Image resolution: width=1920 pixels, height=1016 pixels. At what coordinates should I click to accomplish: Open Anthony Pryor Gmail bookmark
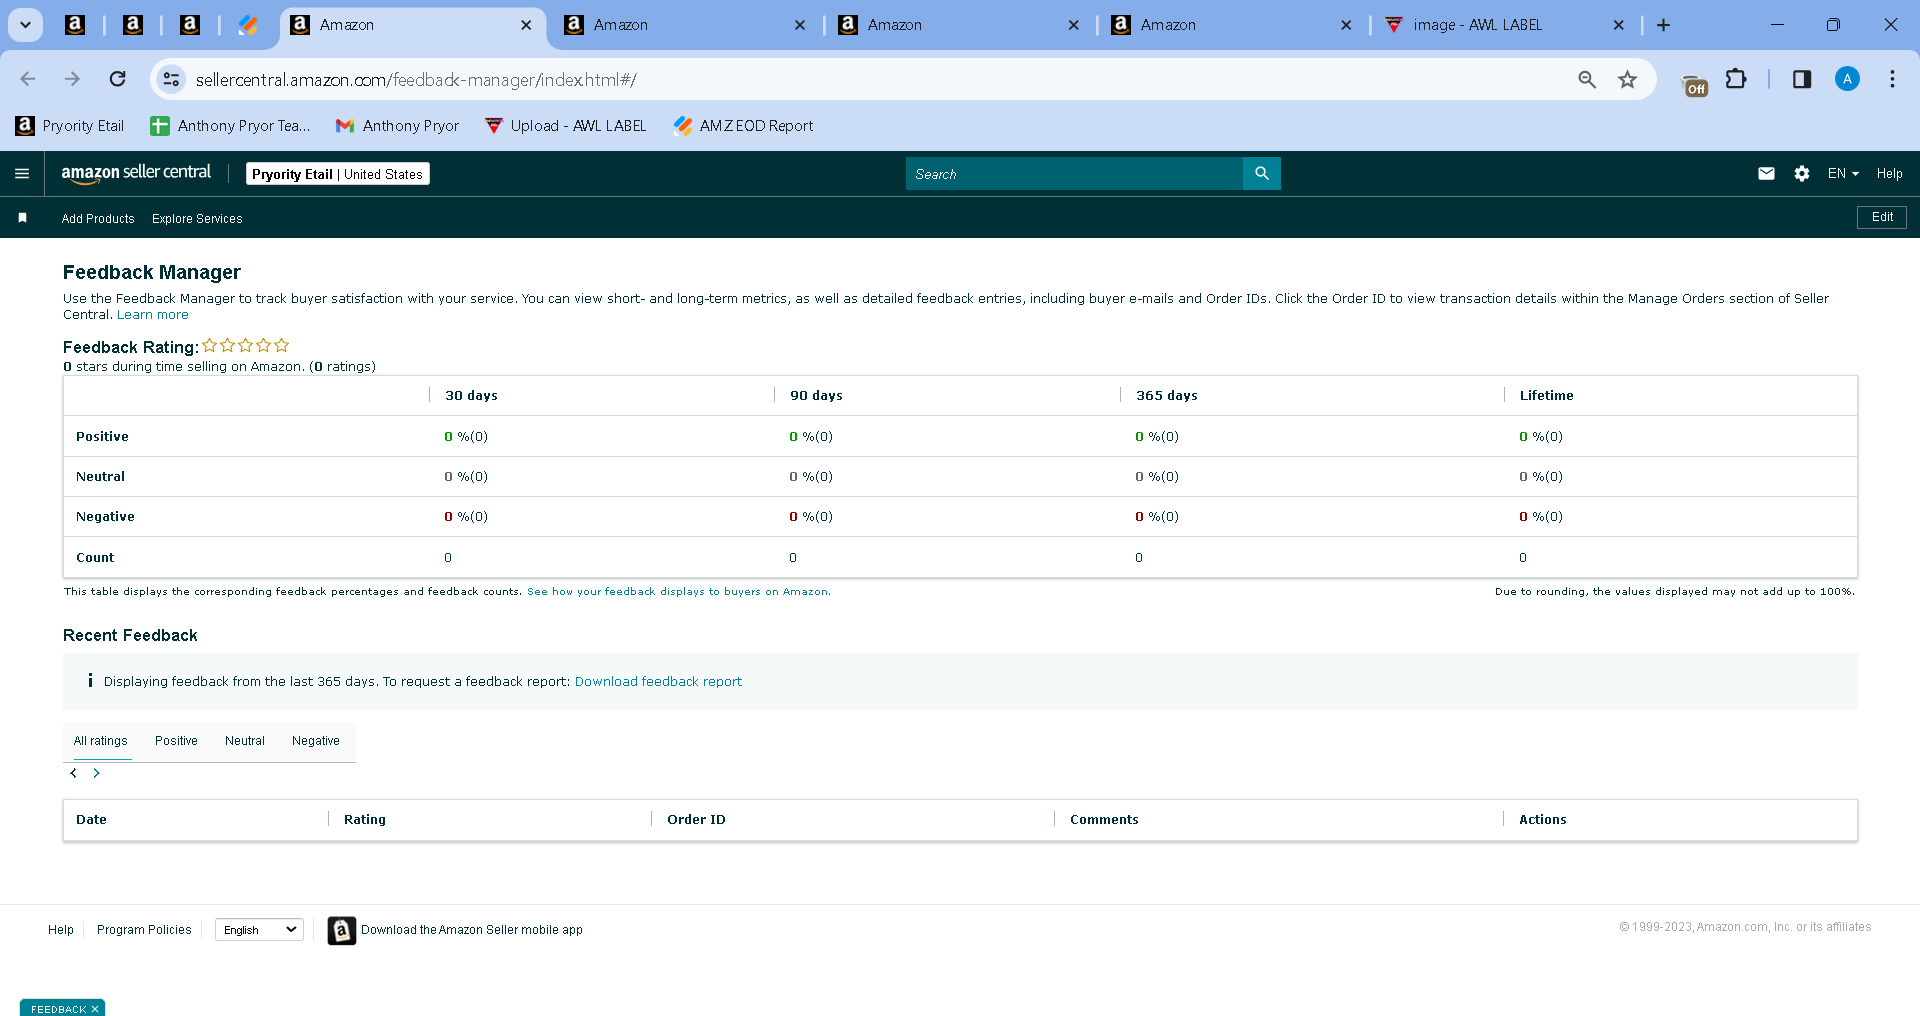(398, 126)
